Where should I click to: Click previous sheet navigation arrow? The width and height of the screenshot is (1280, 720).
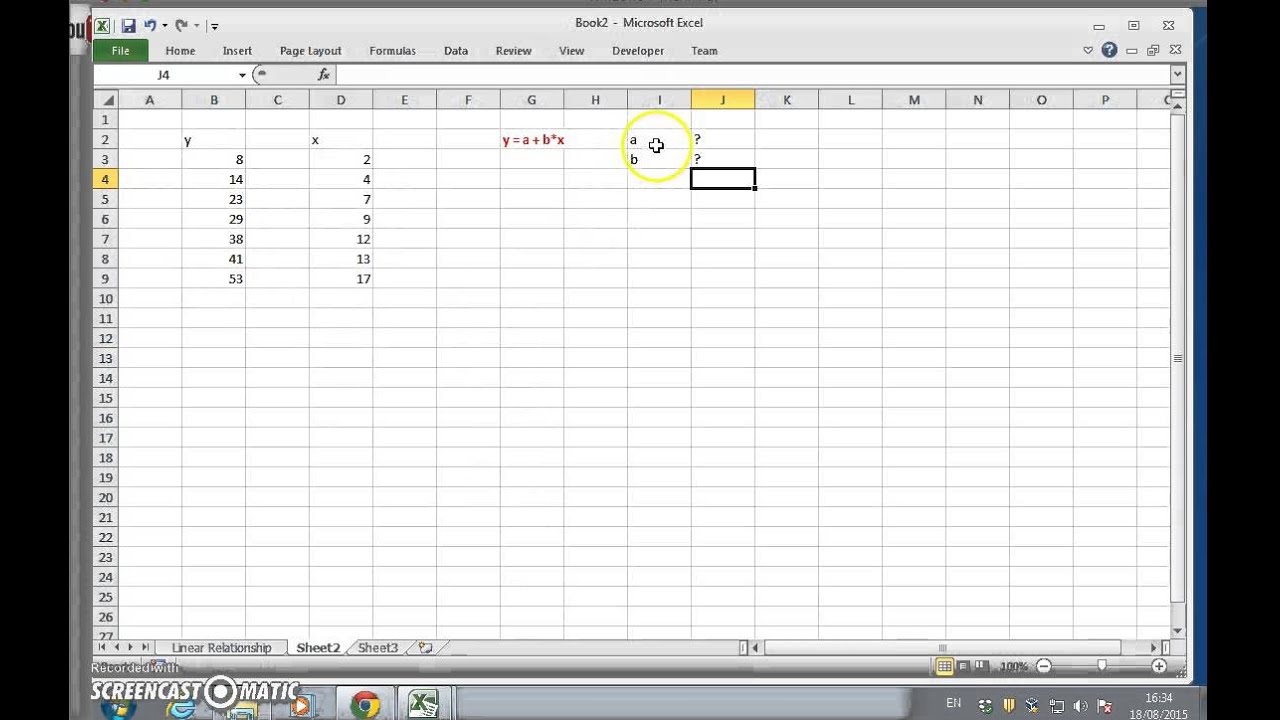point(116,648)
